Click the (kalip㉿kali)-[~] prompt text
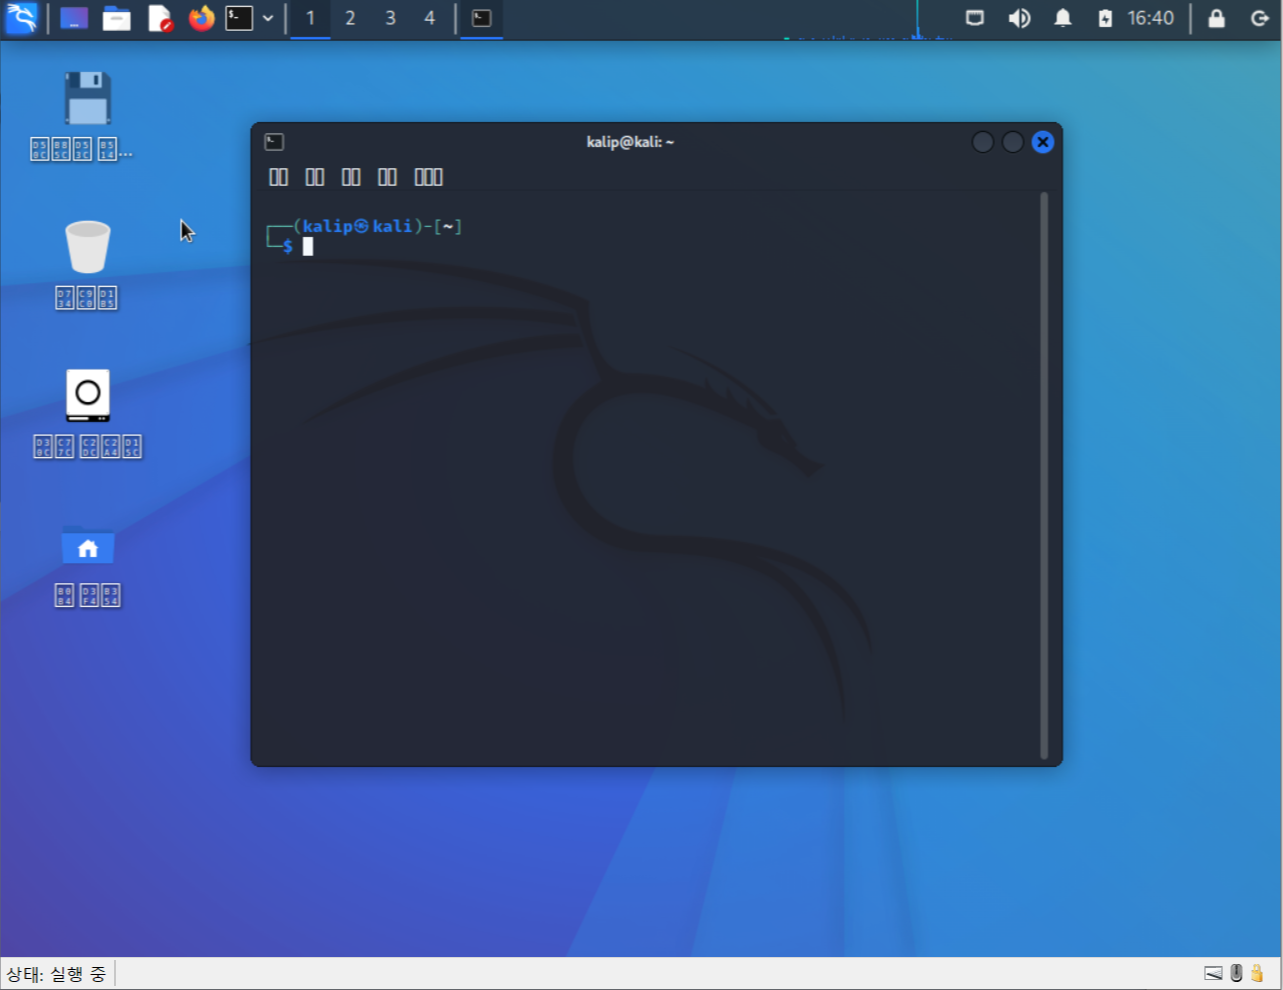Screen dimensions: 1283x990 pyautogui.click(x=378, y=226)
